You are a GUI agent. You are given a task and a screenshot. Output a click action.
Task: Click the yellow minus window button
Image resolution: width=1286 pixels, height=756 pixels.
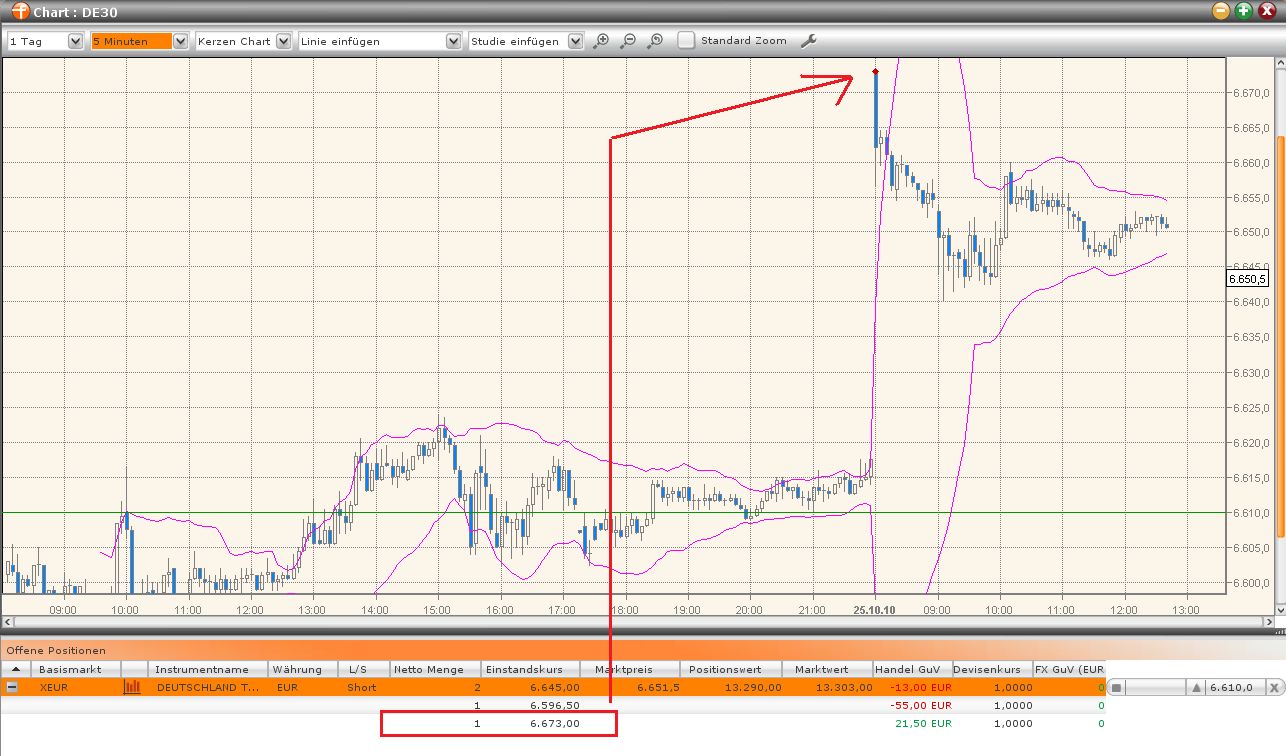coord(1221,11)
